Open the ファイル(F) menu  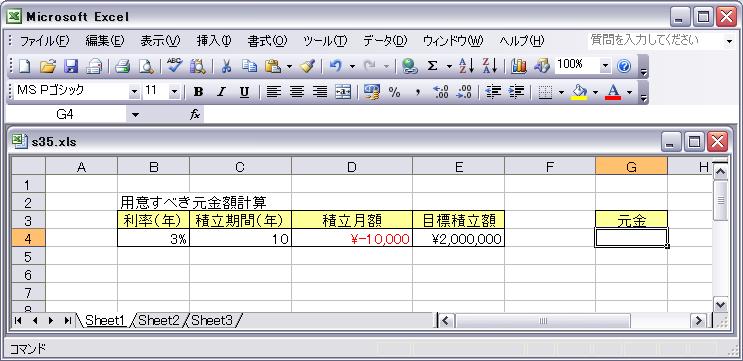pyautogui.click(x=45, y=41)
